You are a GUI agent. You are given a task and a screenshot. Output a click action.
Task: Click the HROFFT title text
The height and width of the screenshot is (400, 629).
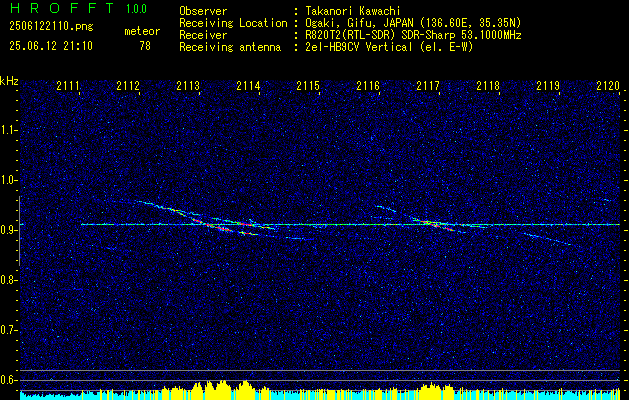[62, 8]
